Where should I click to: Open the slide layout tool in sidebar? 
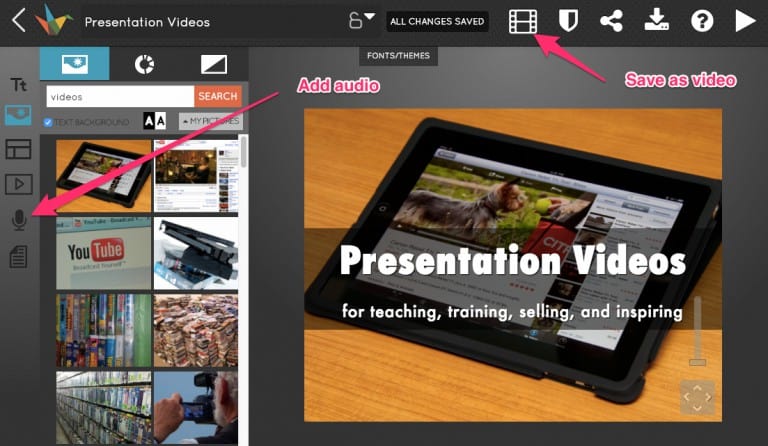click(18, 150)
